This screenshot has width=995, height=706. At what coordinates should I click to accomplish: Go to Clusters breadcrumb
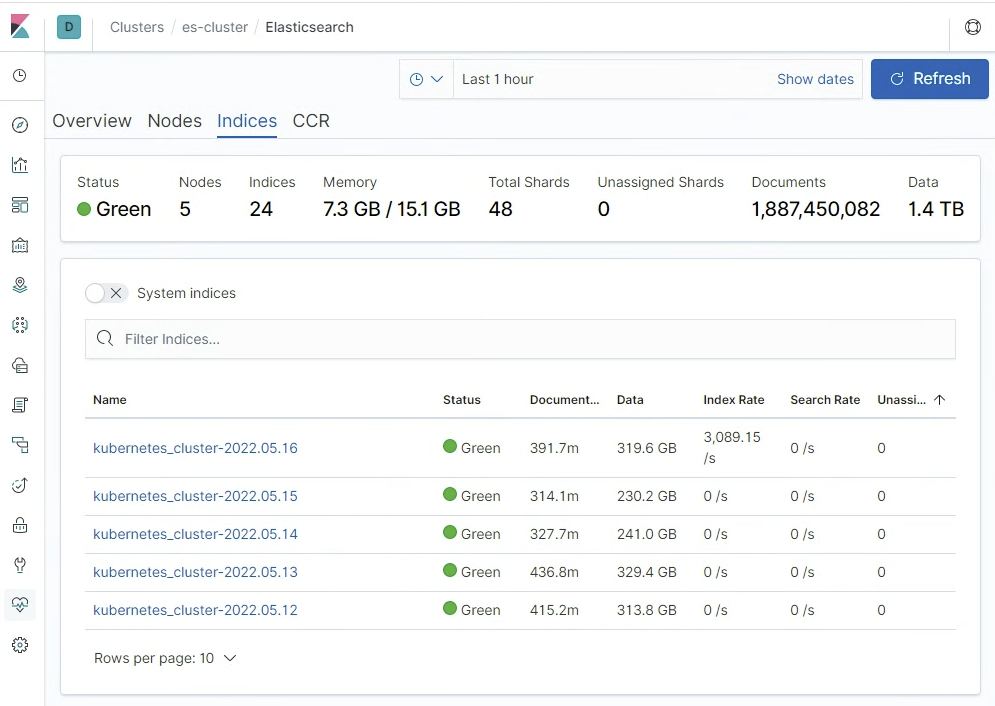pyautogui.click(x=137, y=27)
